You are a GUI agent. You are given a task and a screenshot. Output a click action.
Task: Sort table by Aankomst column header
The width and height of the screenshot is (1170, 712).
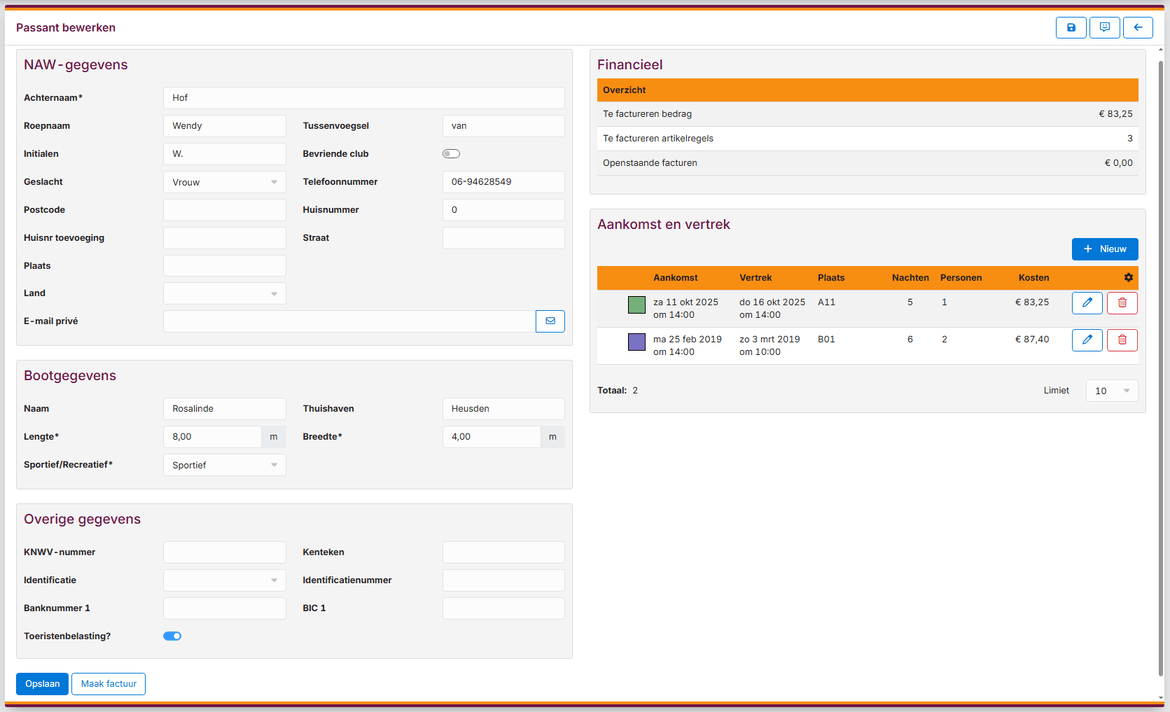(675, 278)
